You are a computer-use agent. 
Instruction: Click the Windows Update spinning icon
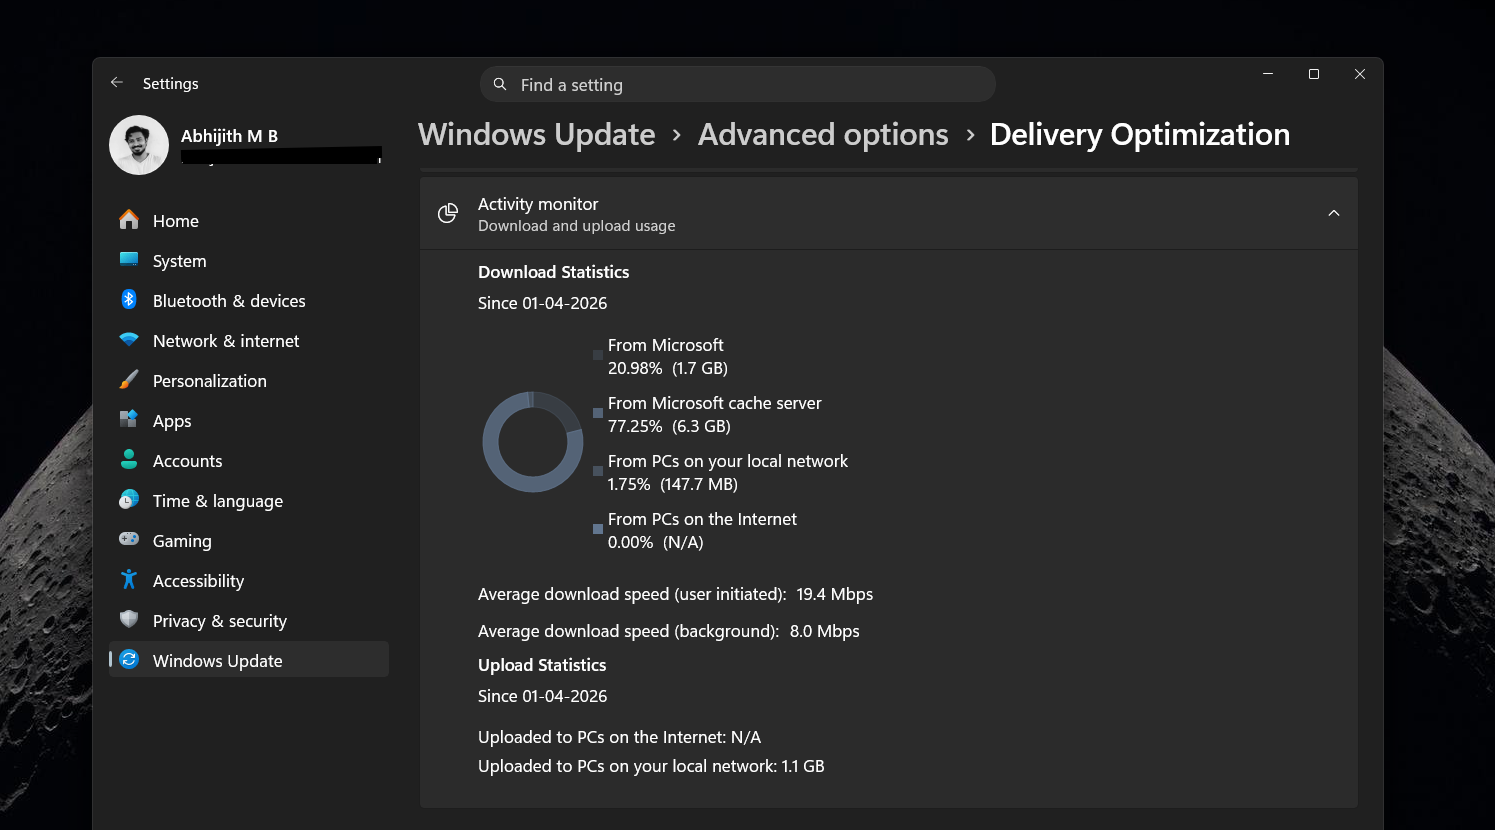tap(129, 660)
